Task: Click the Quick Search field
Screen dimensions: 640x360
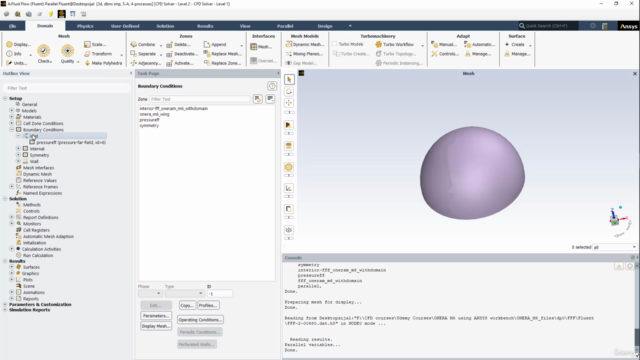Action: tap(548, 26)
